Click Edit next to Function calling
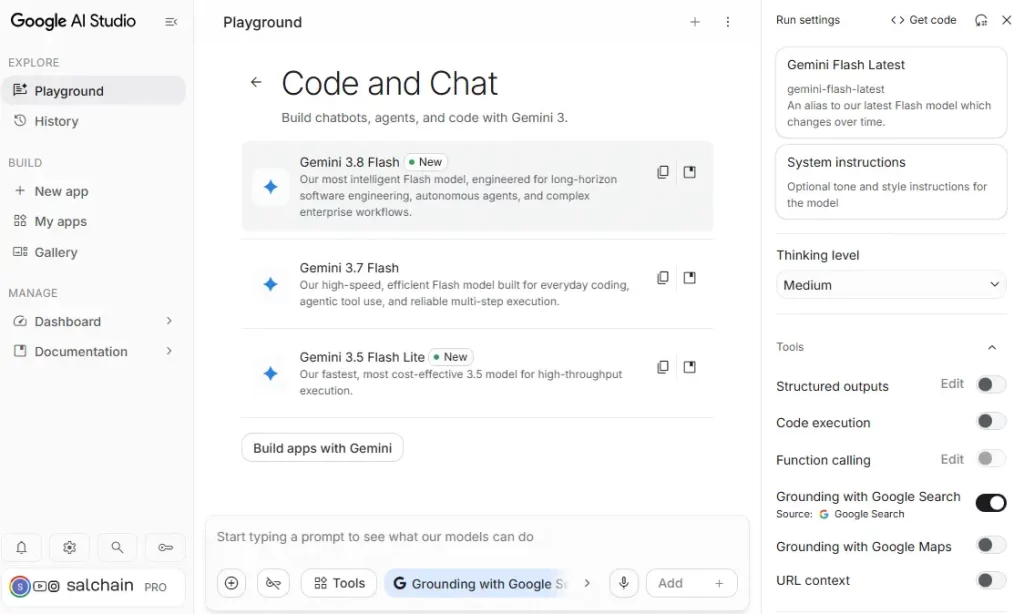Image resolution: width=1024 pixels, height=614 pixels. click(952, 460)
